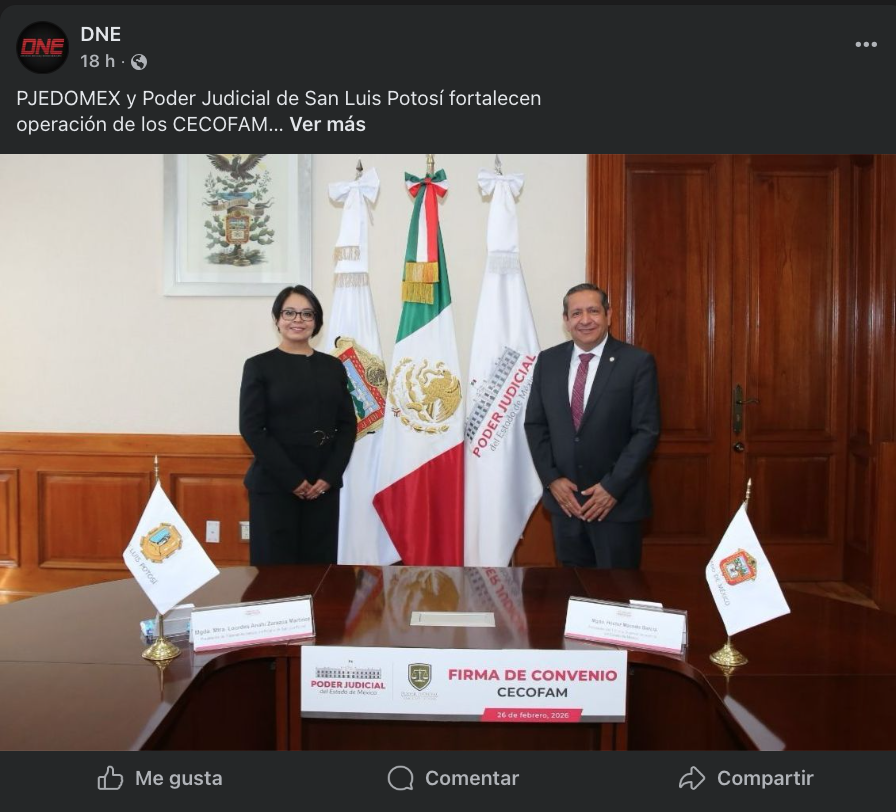Open the photo at the Mexican flag
Viewport: 896px width, 812px height.
[x=421, y=366]
